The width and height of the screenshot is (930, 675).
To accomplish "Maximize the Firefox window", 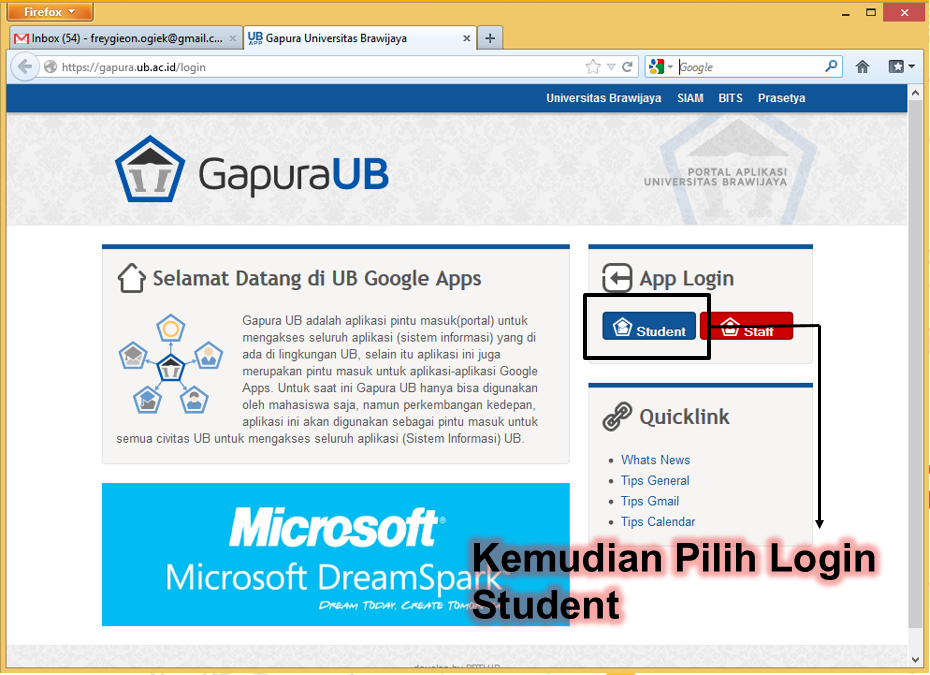I will [871, 12].
